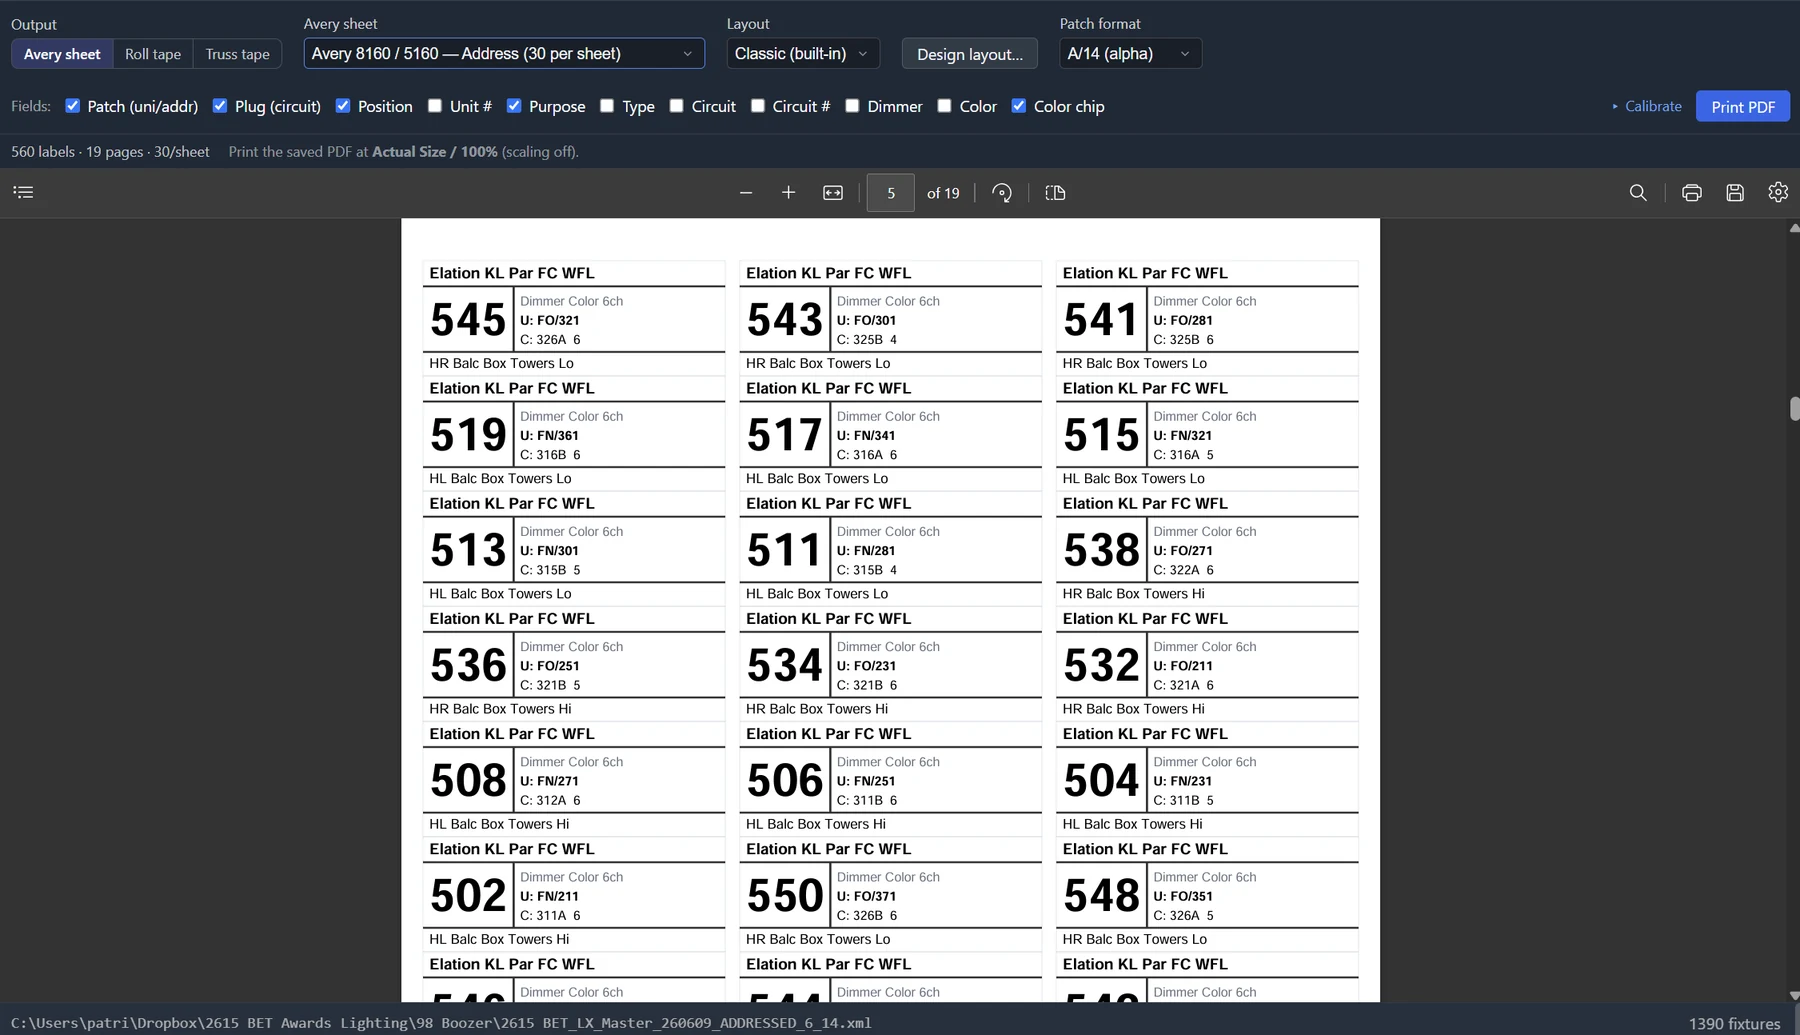This screenshot has height=1035, width=1800.
Task: Enable the Color field checkbox
Action: tap(944, 106)
